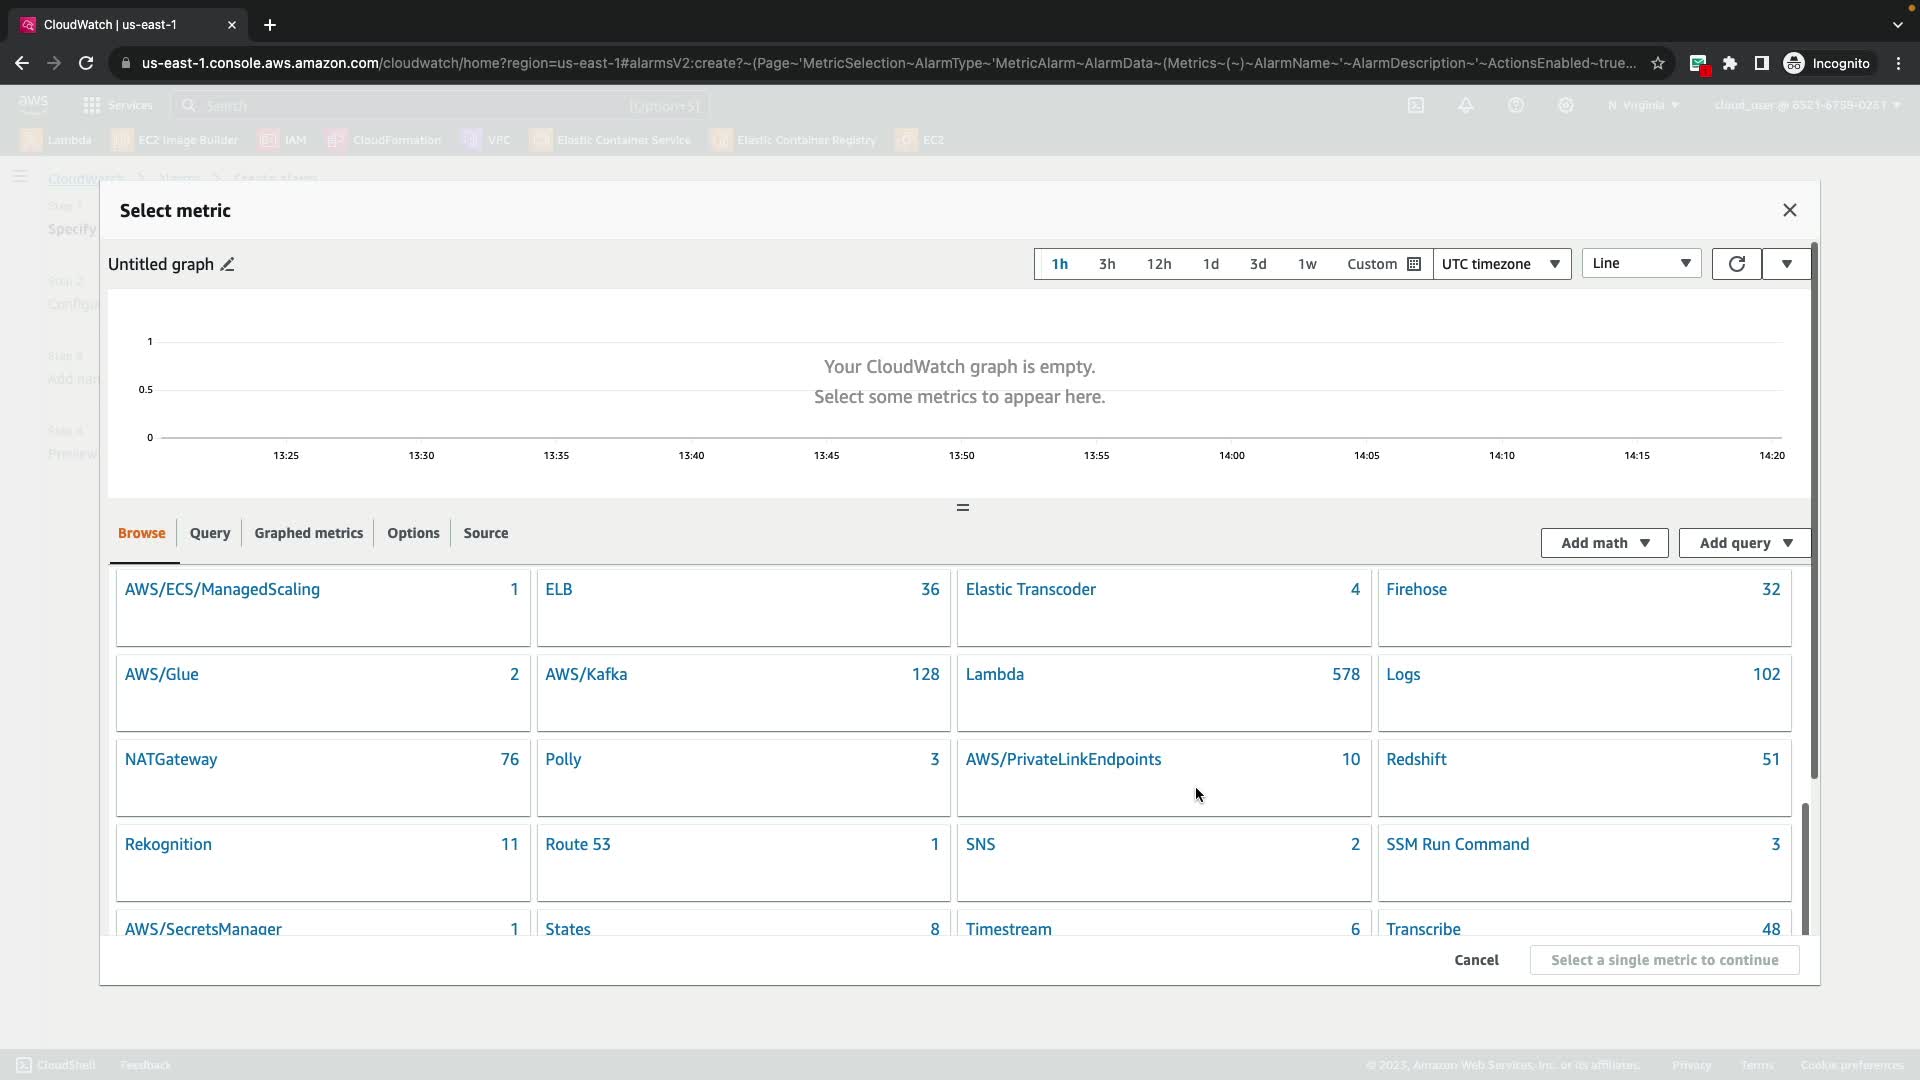Viewport: 1920px width, 1080px height.
Task: Expand the Line graph type dropdown
Action: point(1641,263)
